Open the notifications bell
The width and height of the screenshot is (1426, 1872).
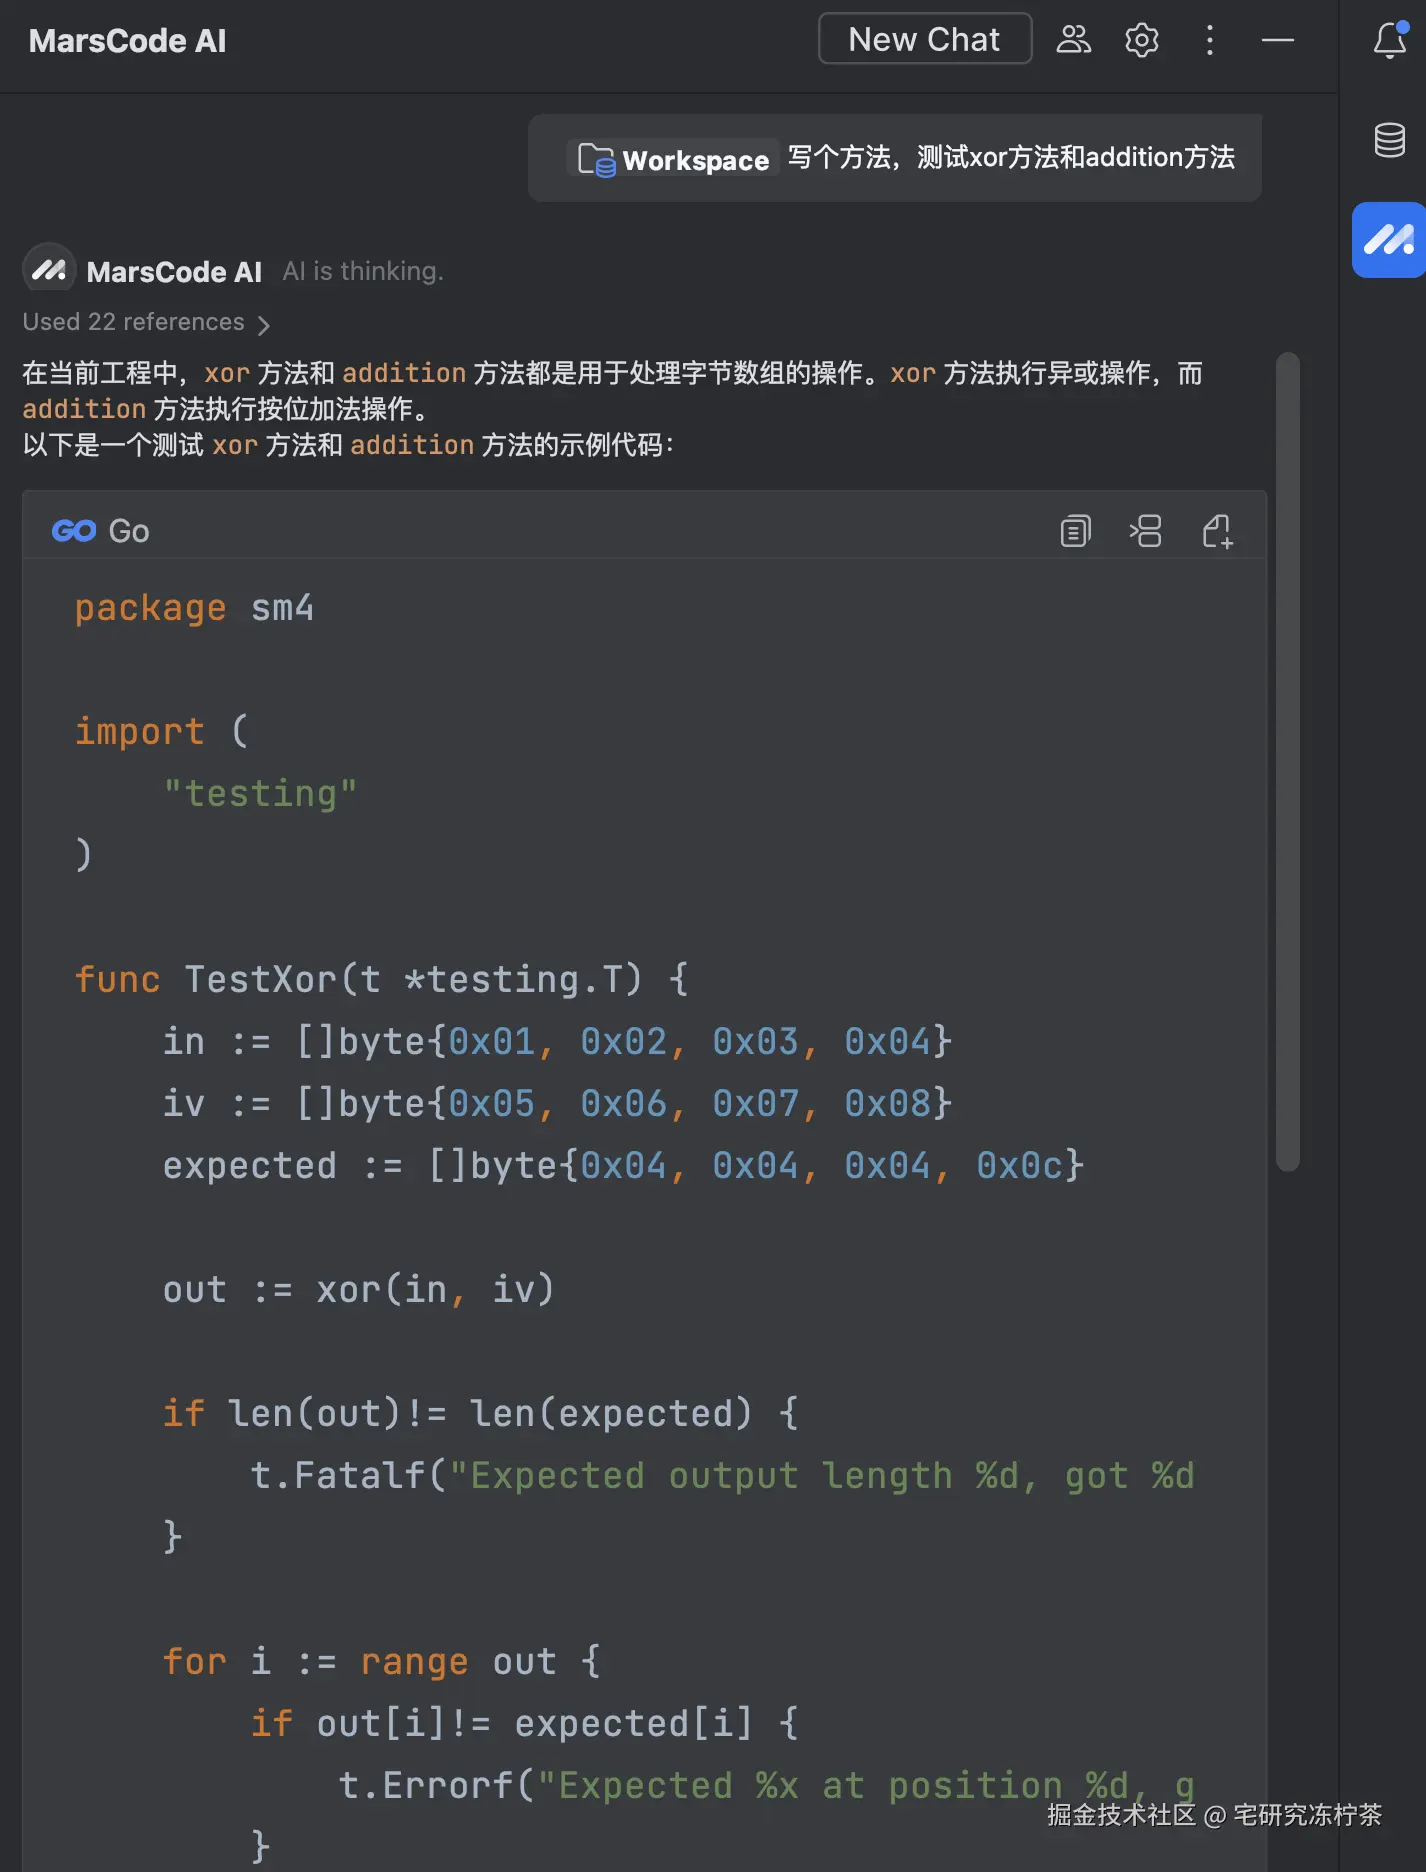pos(1389,40)
